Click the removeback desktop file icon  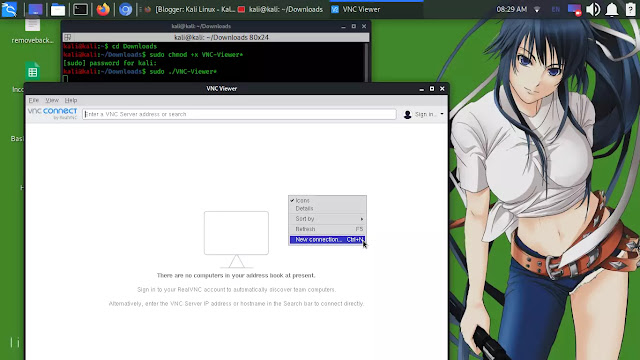(x=32, y=31)
